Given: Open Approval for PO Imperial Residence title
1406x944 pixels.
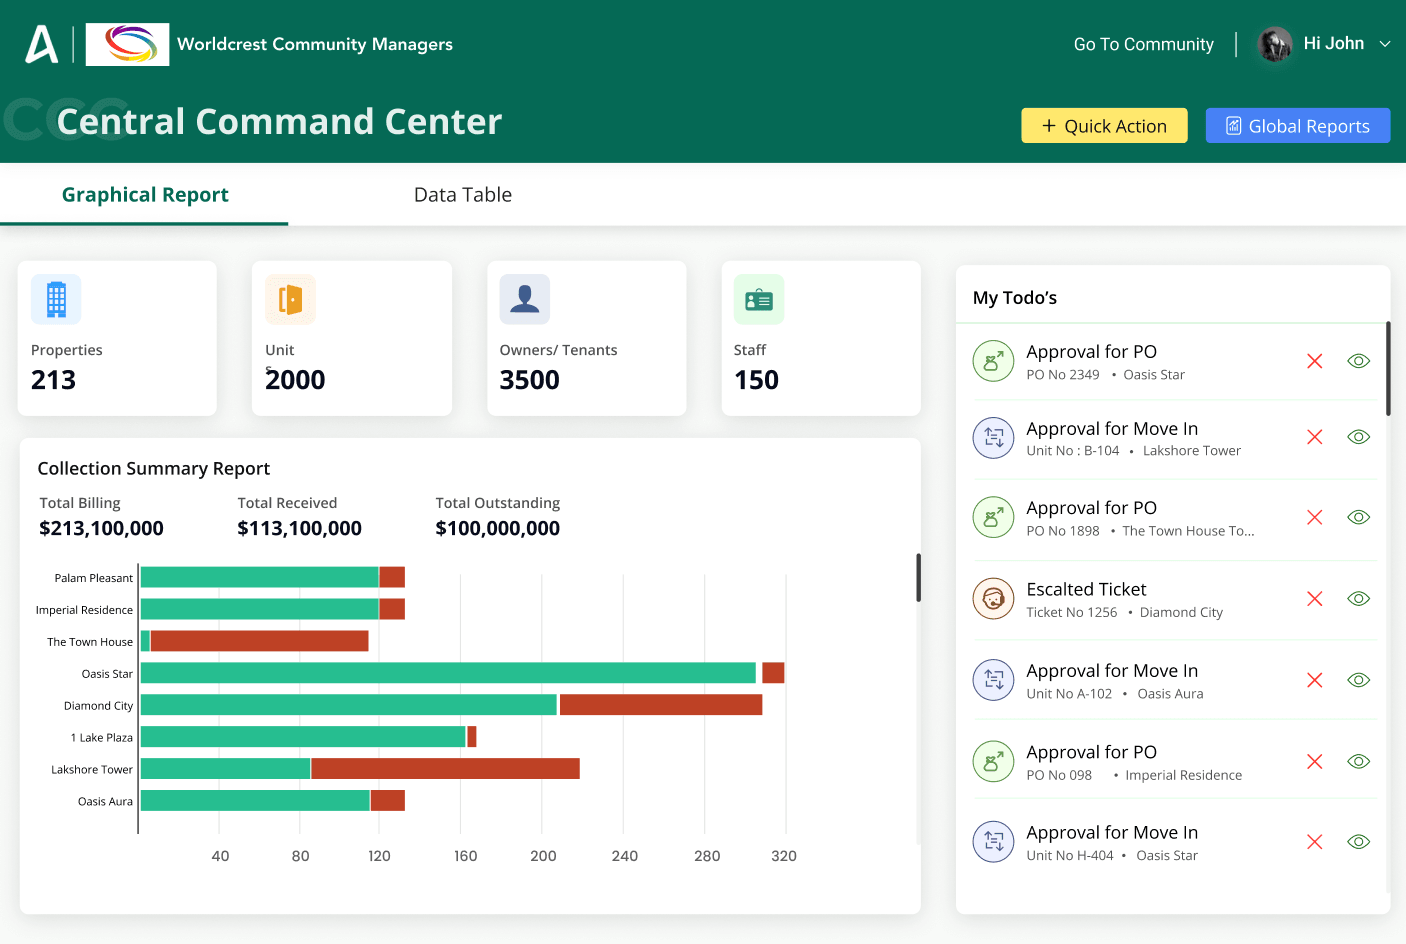Looking at the screenshot, I should [1091, 752].
